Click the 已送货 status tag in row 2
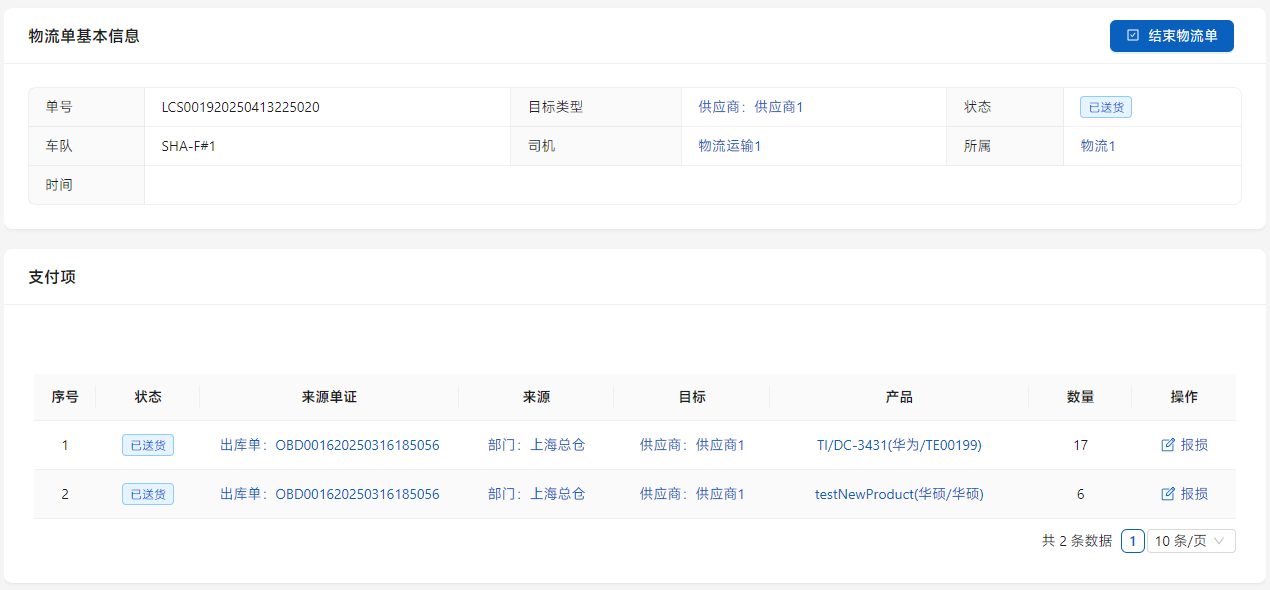 148,494
